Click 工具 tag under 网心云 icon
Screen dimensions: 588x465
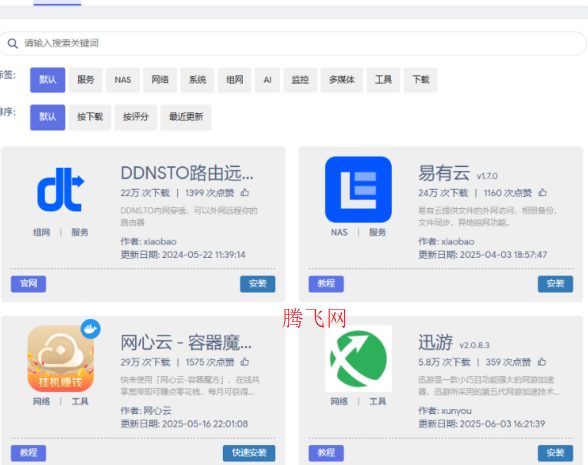point(80,402)
